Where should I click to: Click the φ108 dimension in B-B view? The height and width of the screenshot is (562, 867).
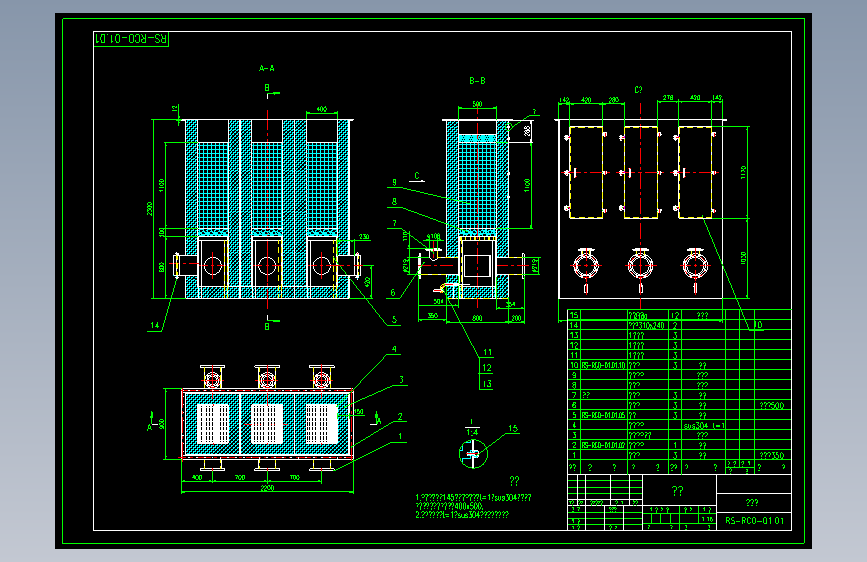click(434, 237)
